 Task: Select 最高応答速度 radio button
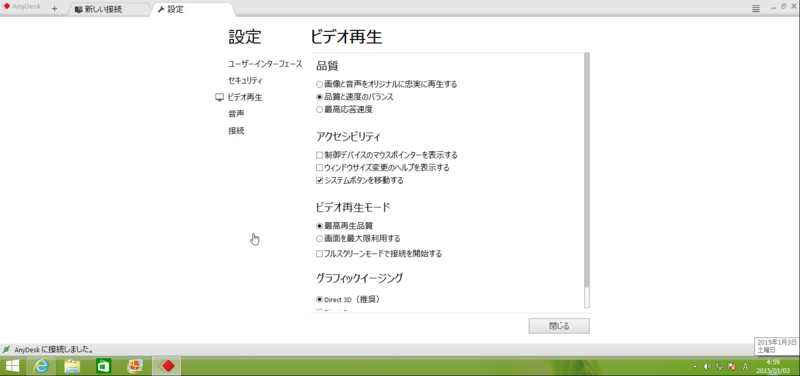319,109
